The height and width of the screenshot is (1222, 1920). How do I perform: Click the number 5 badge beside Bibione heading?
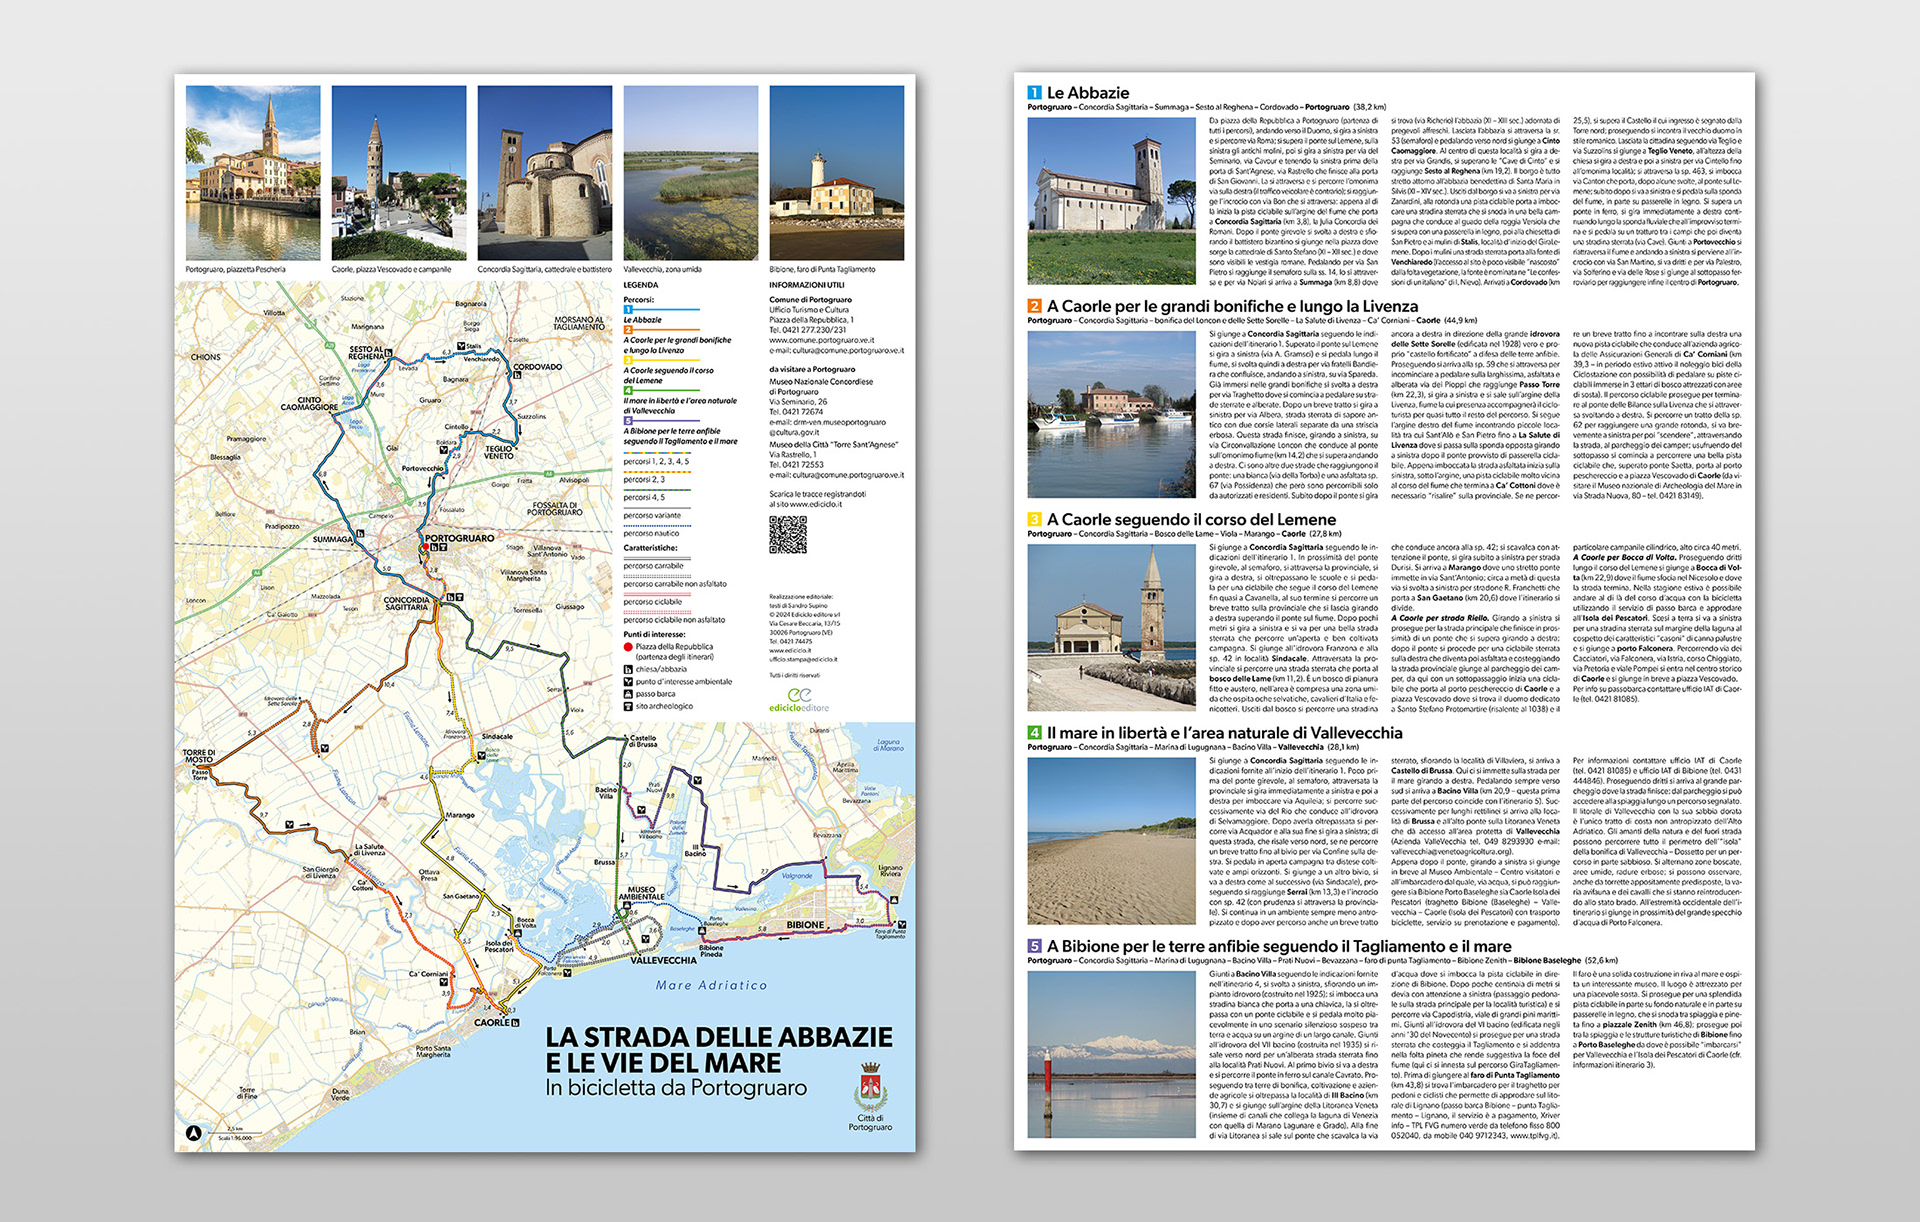(x=1034, y=946)
